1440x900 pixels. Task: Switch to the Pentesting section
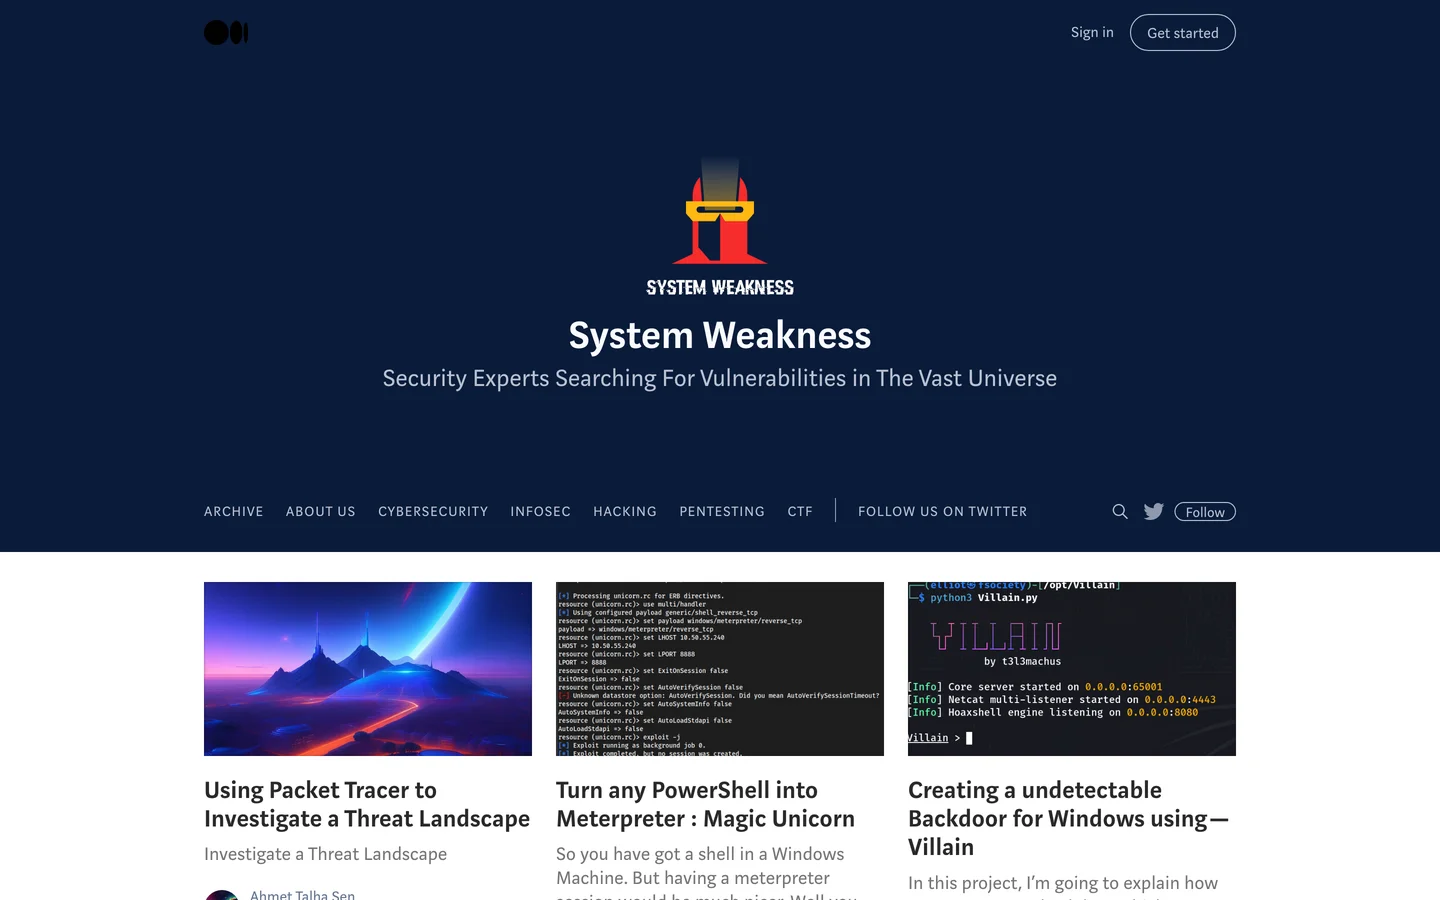[722, 511]
